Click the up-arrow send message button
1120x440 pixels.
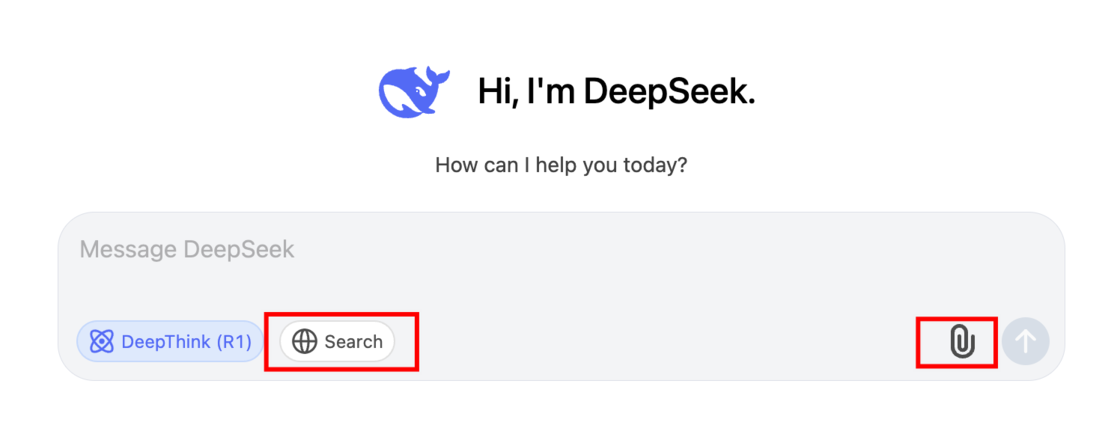click(x=1026, y=341)
